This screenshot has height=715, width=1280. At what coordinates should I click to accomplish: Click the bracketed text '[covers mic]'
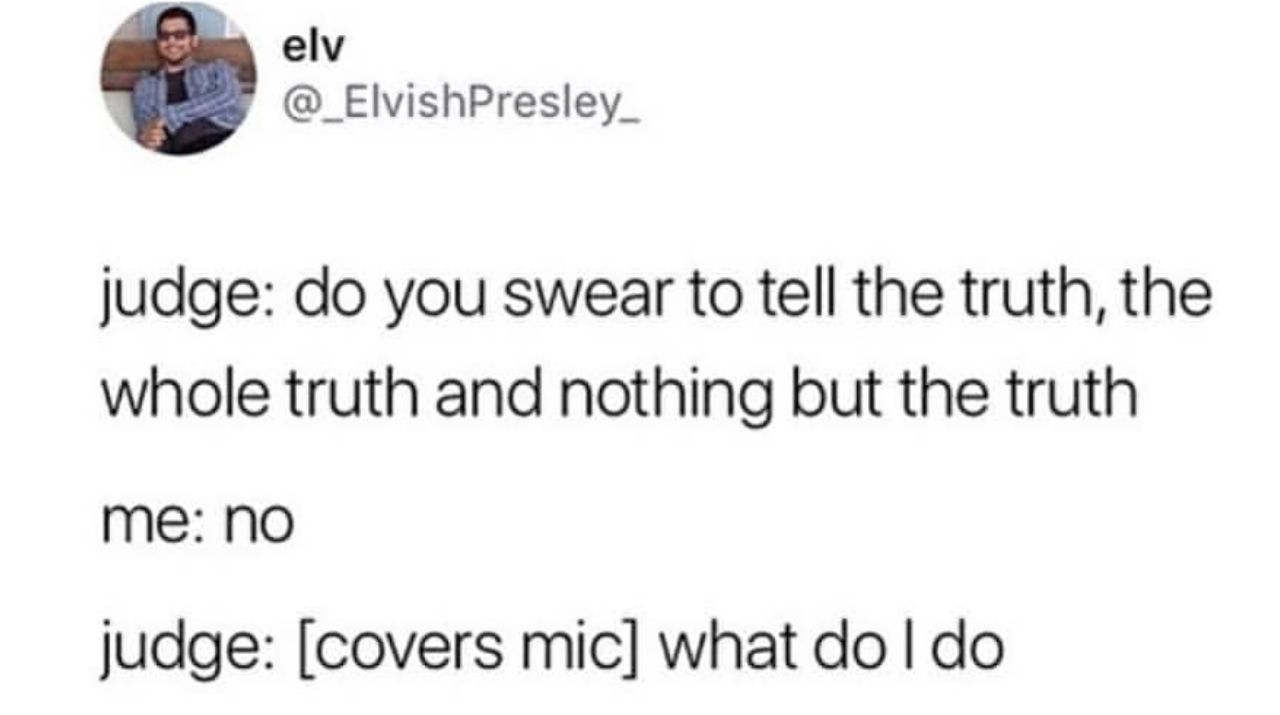pos(462,650)
